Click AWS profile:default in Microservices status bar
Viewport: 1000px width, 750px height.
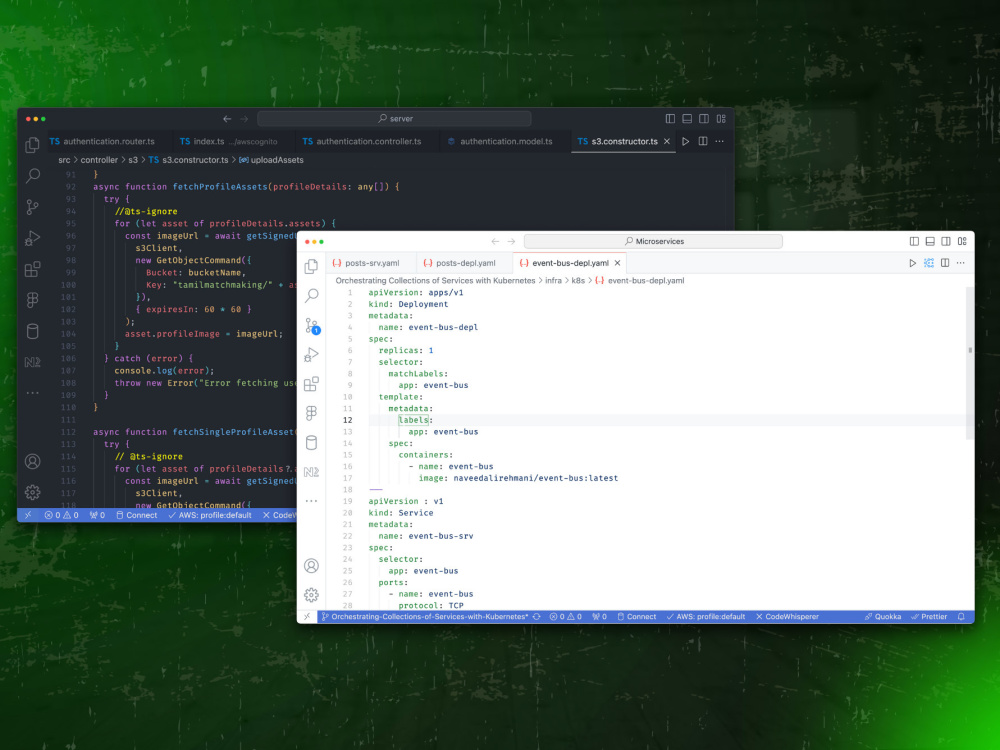click(x=705, y=617)
